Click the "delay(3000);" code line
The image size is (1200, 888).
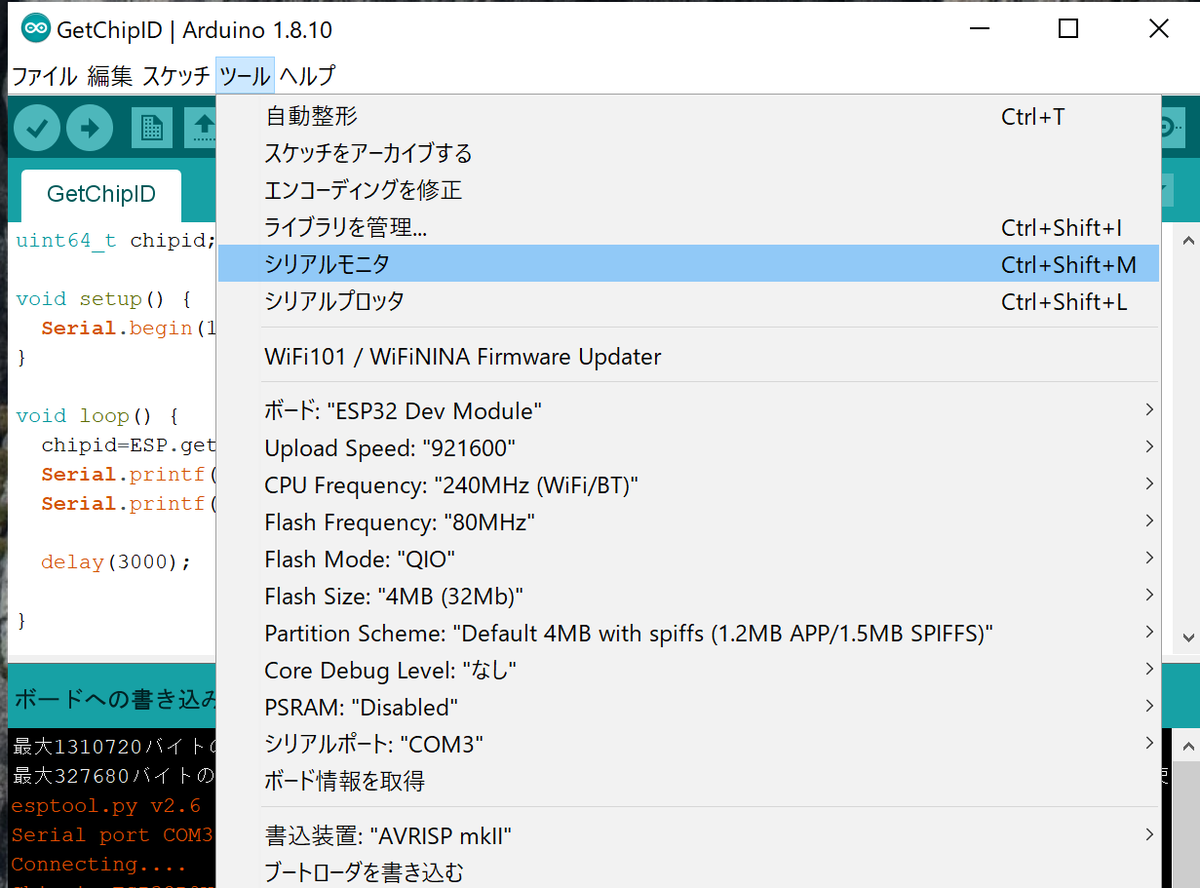[x=115, y=562]
